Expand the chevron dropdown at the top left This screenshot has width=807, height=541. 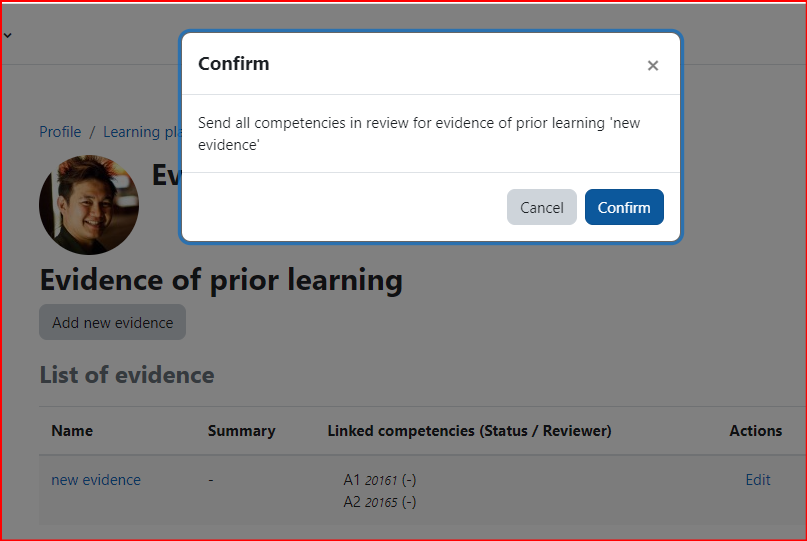(x=8, y=36)
